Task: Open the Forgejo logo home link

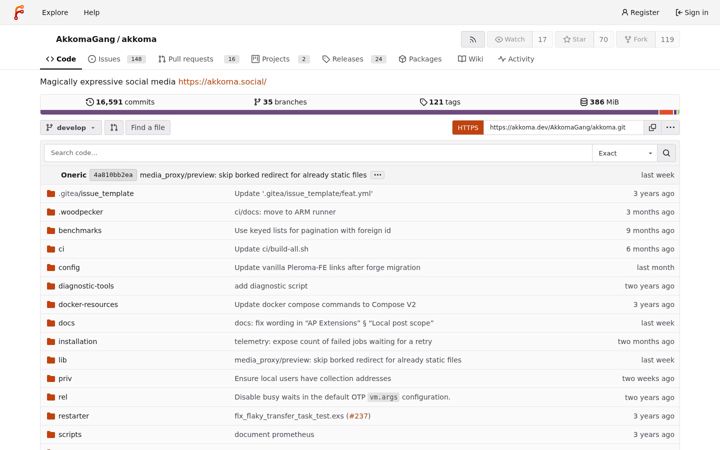Action: point(18,12)
